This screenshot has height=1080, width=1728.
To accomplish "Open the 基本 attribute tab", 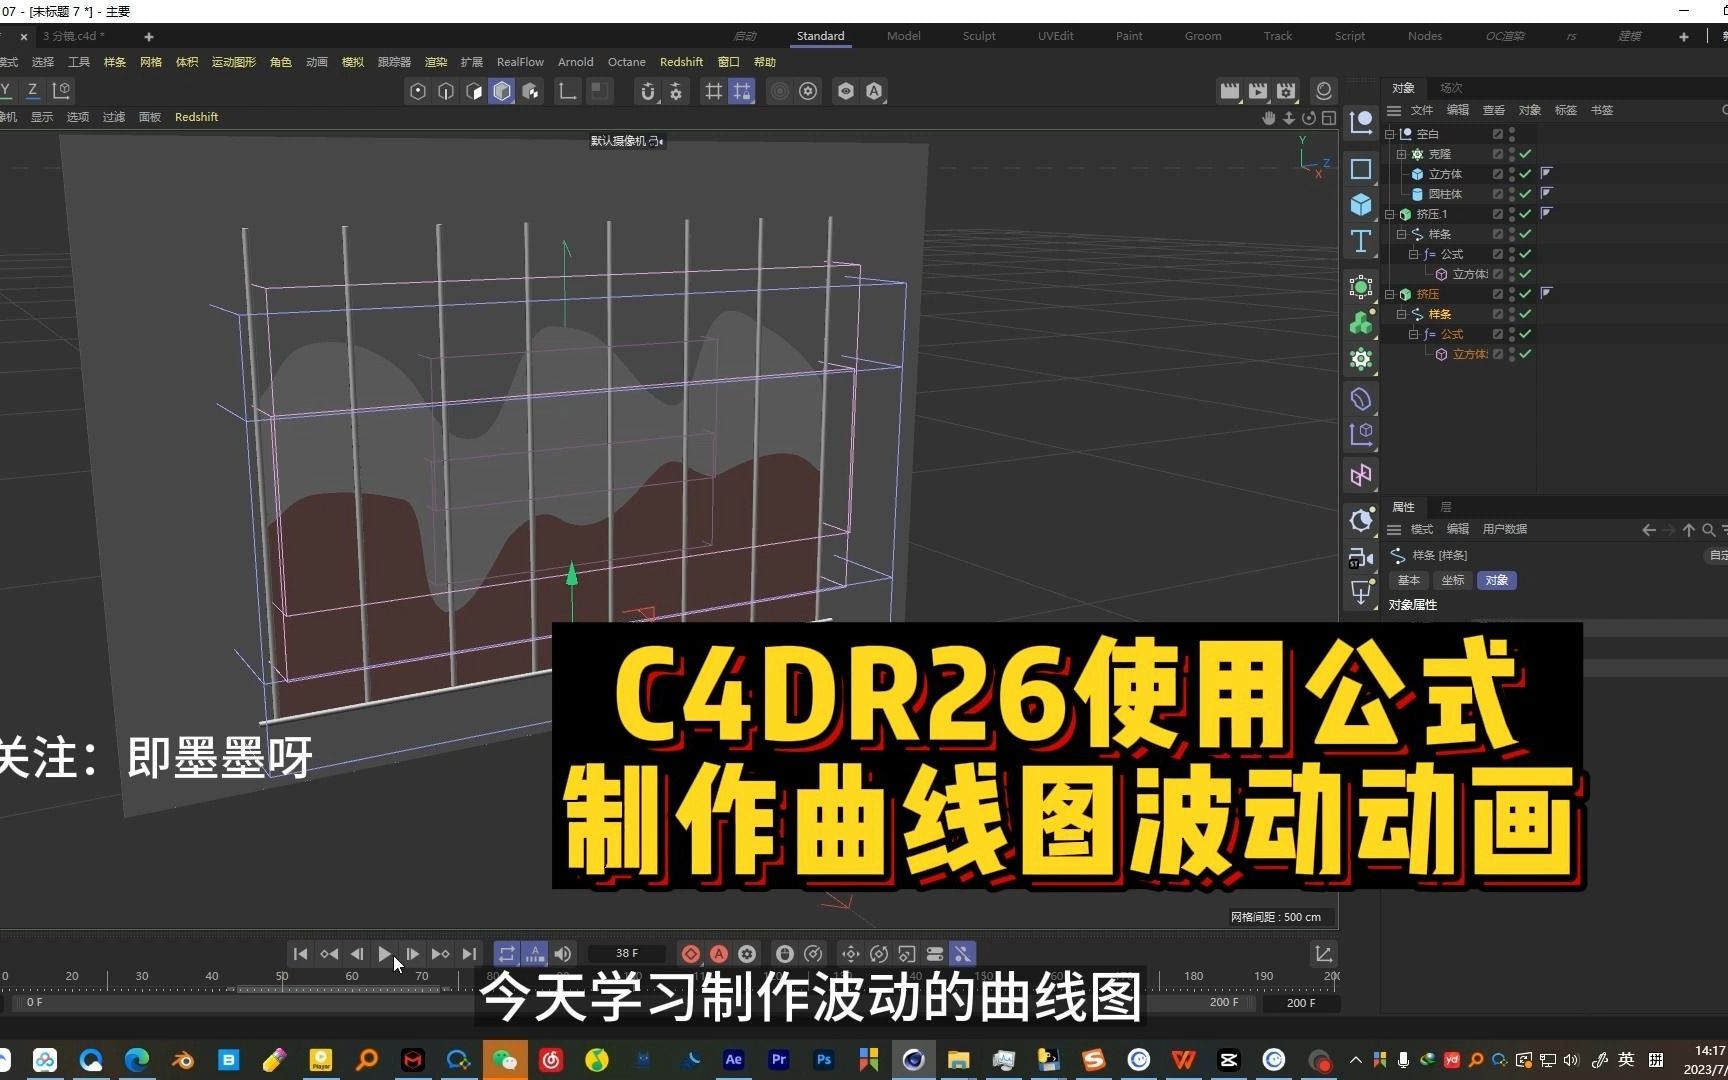I will click(x=1409, y=580).
